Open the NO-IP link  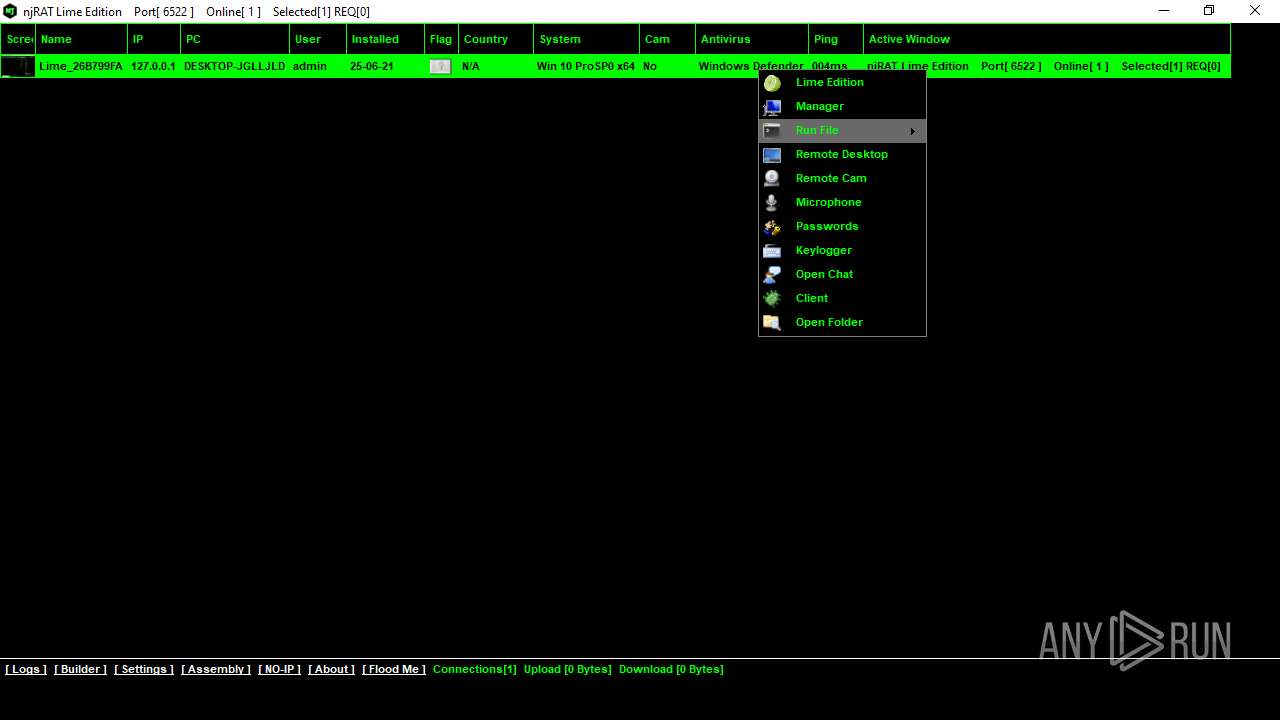pos(279,669)
